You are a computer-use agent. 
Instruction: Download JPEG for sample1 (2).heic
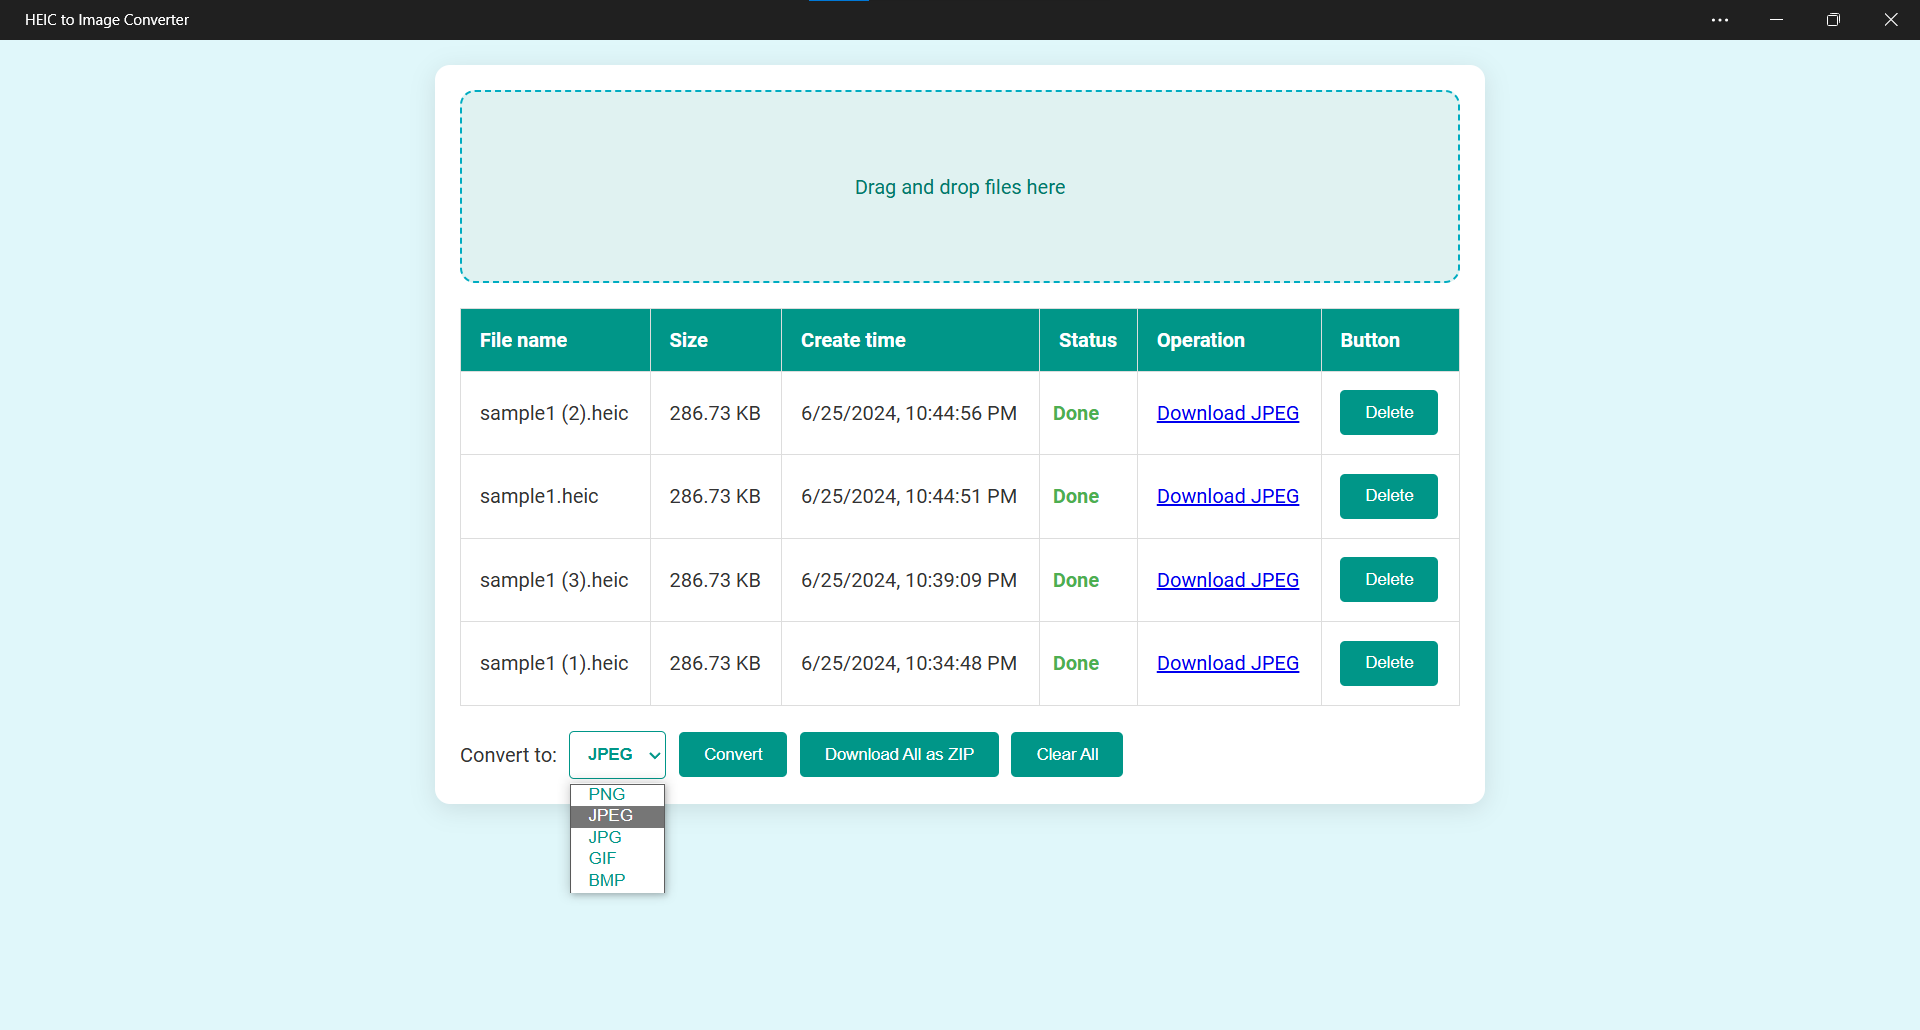1228,413
